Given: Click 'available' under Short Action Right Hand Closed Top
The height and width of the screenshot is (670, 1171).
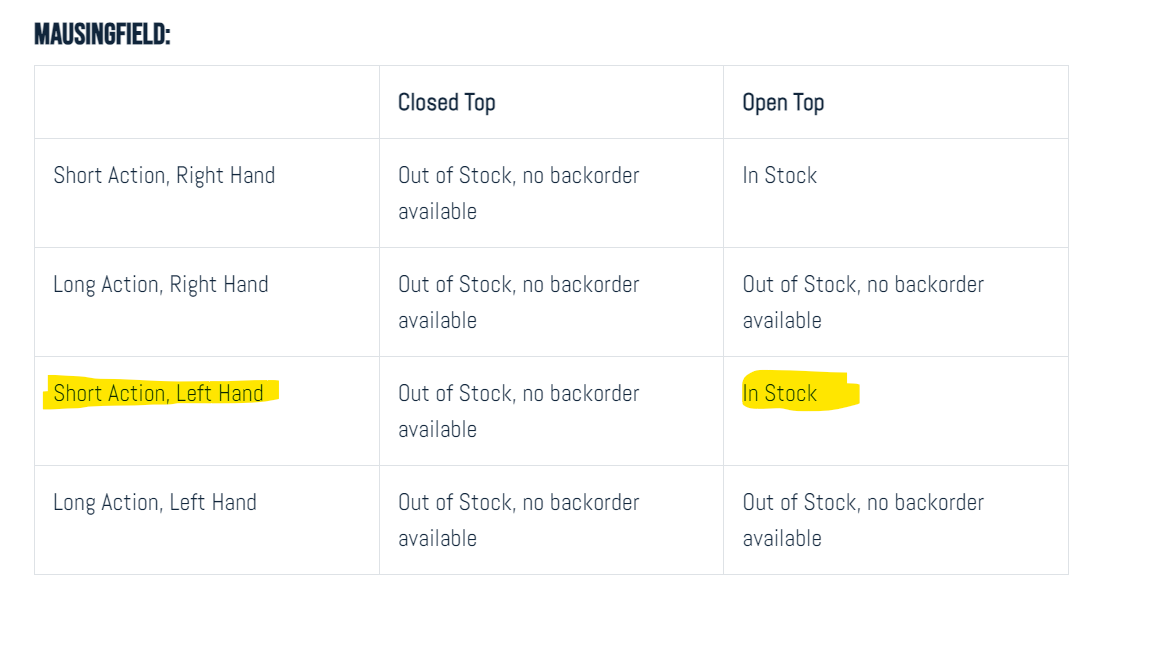Looking at the screenshot, I should [438, 211].
